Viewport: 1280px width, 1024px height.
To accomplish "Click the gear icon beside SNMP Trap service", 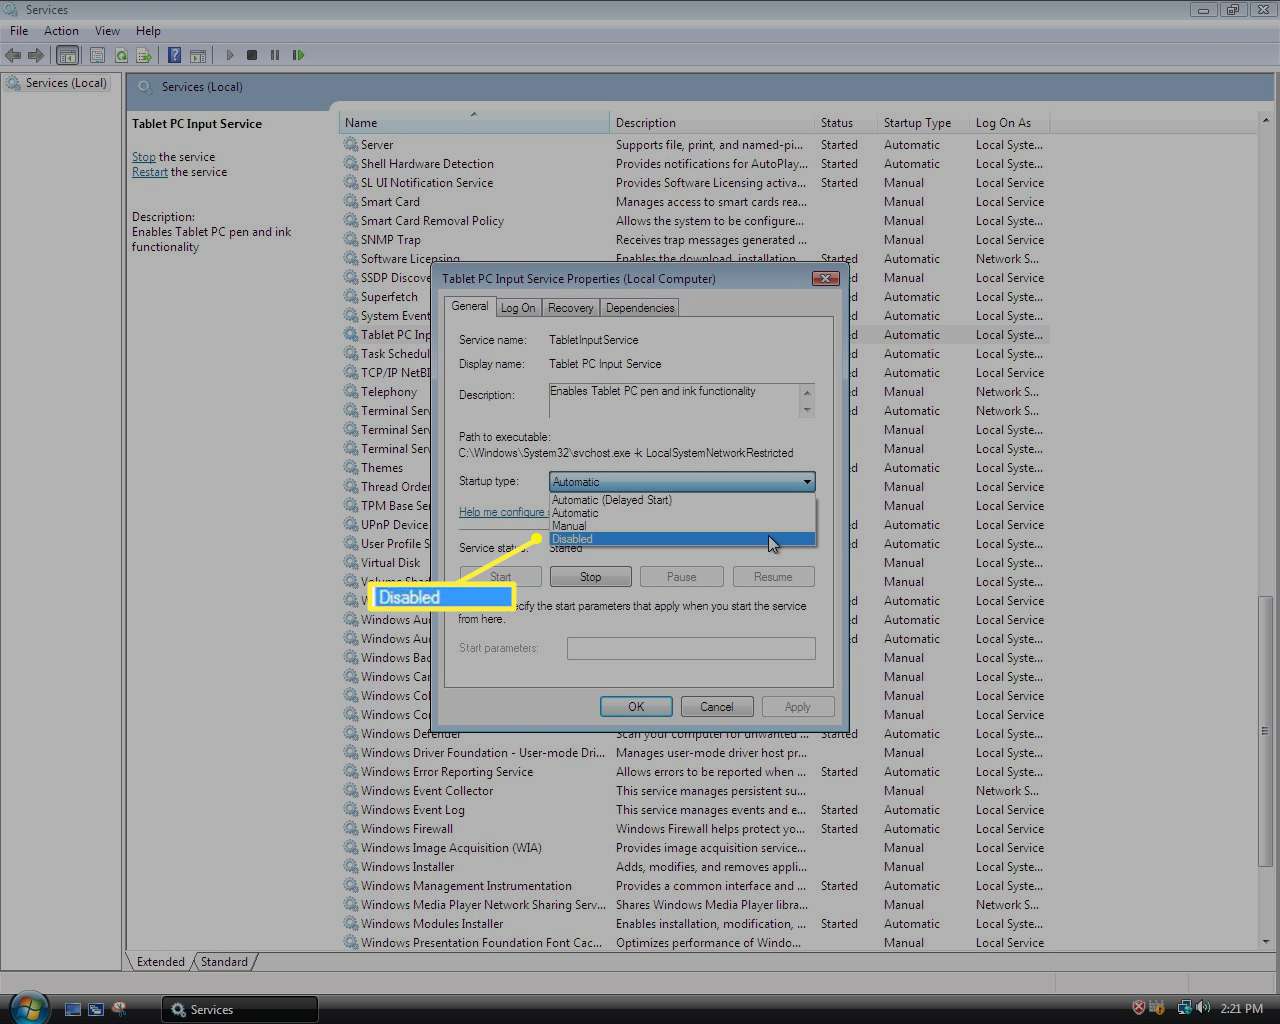I will point(351,240).
